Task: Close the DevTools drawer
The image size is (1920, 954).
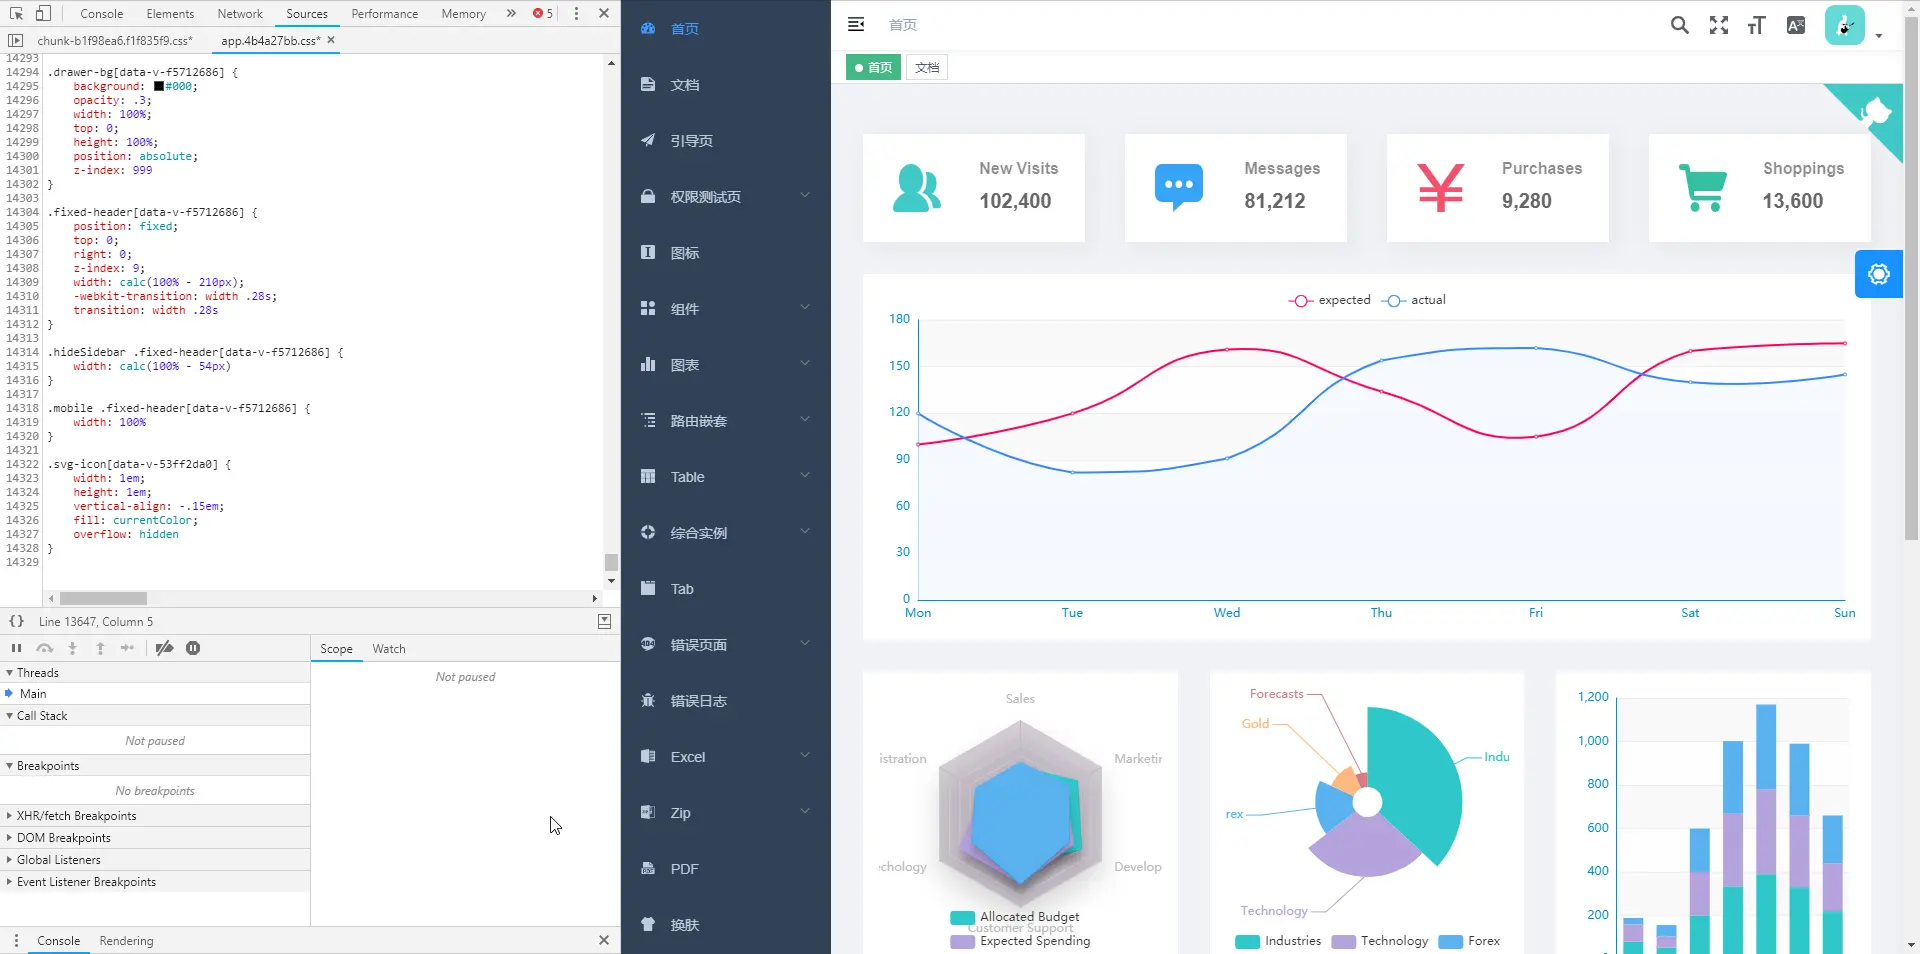Action: [604, 940]
